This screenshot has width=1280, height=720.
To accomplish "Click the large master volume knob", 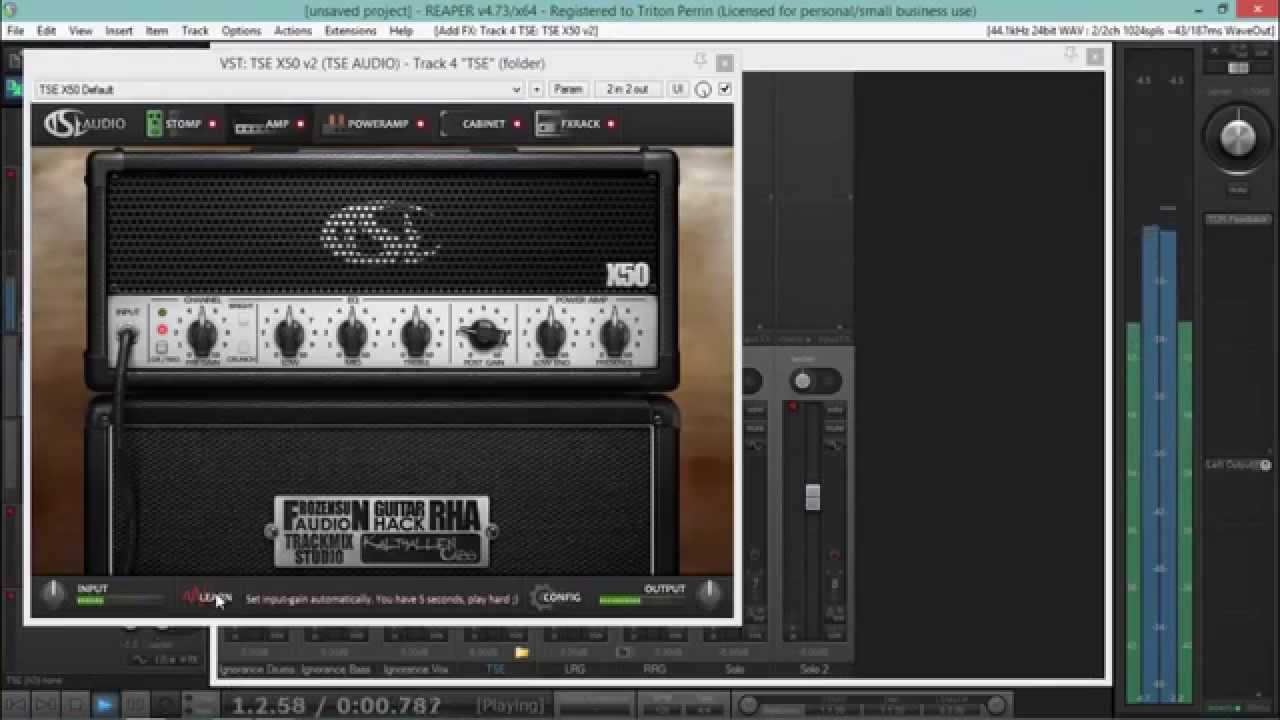I will click(1238, 137).
